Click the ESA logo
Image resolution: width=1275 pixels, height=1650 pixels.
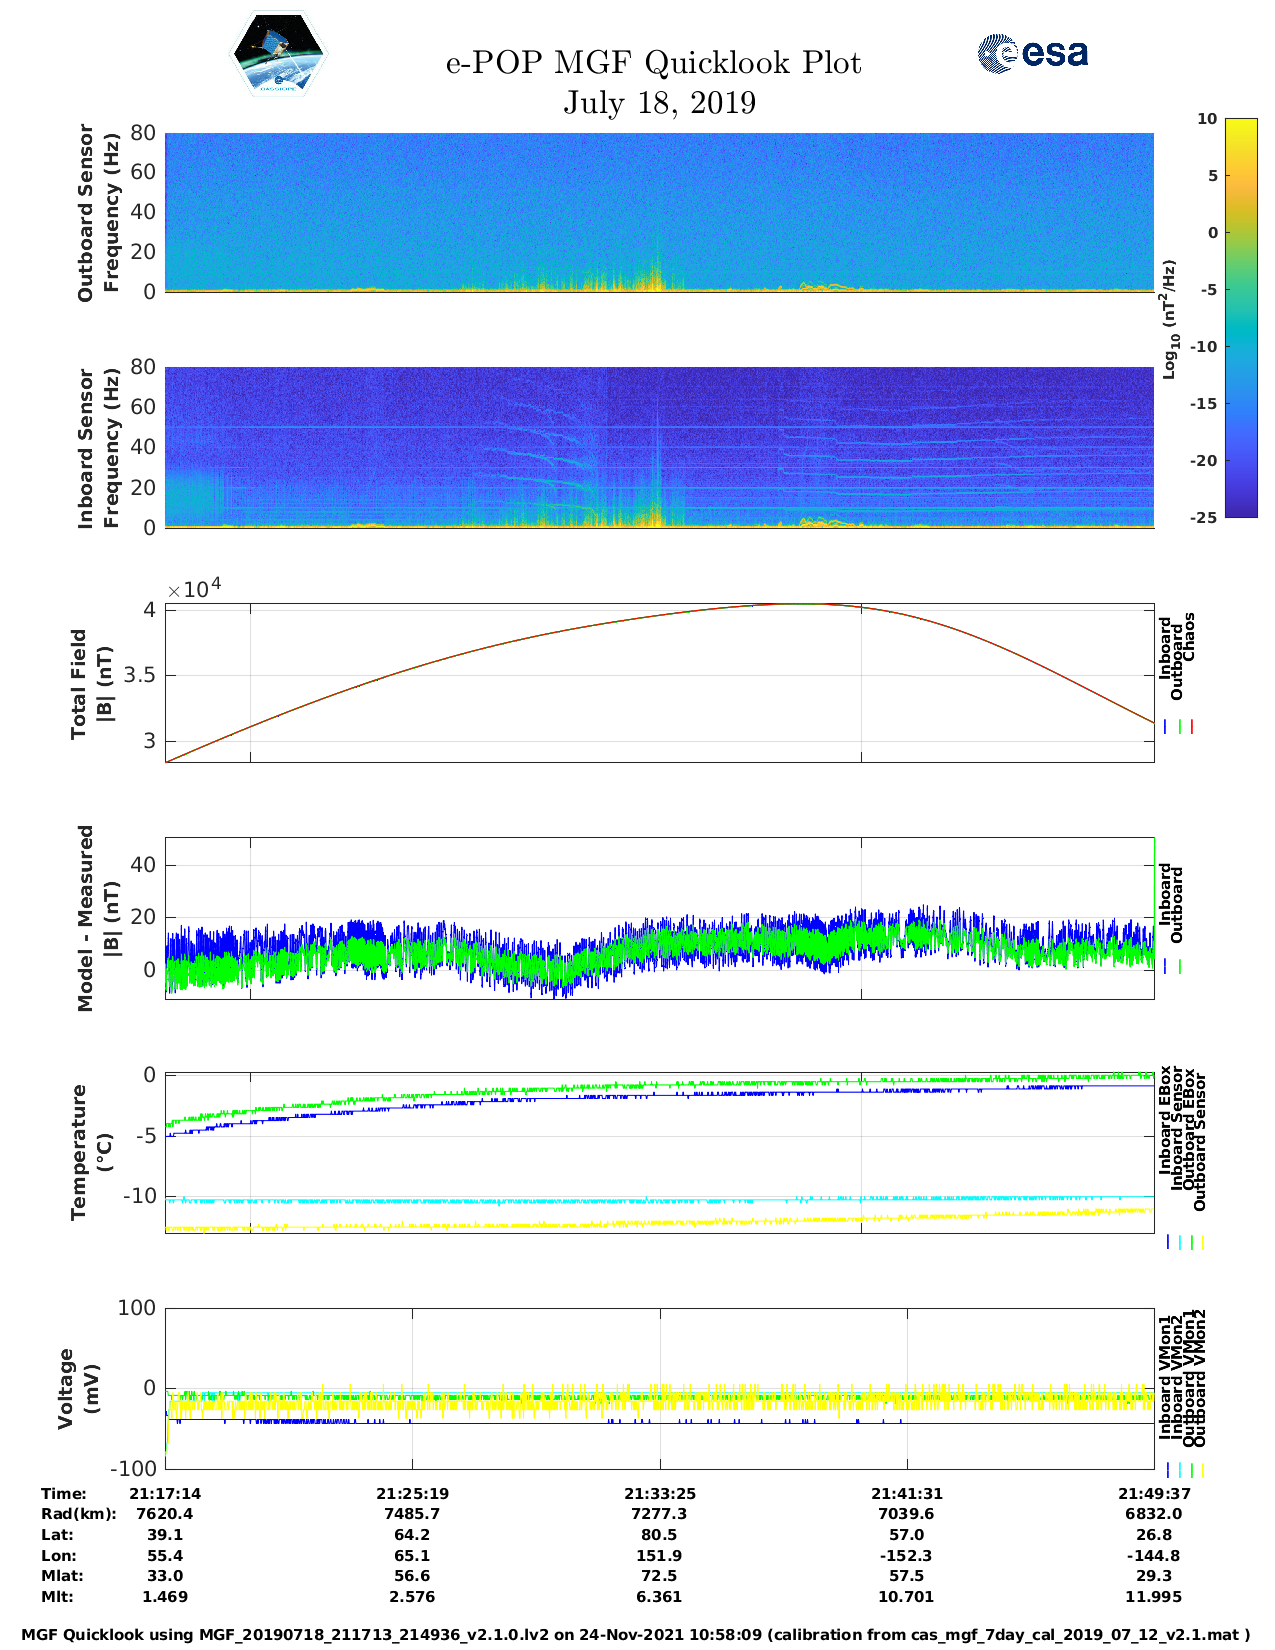point(1032,53)
